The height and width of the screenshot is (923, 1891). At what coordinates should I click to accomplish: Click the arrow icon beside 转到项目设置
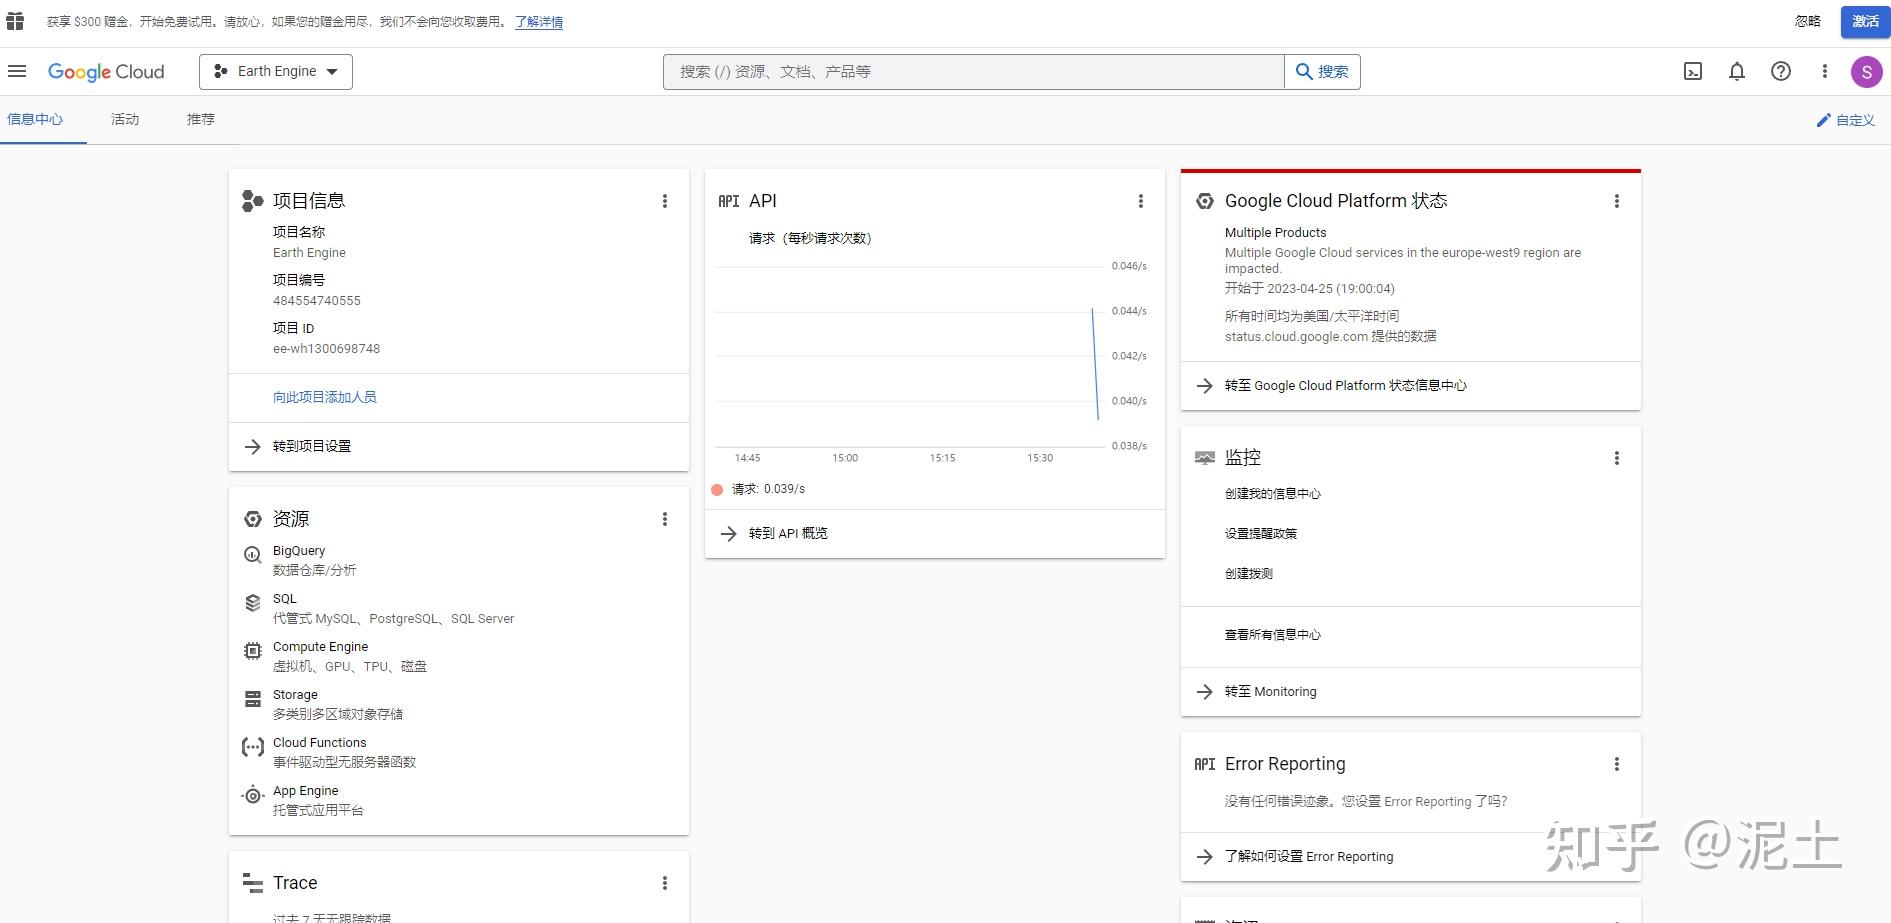253,447
